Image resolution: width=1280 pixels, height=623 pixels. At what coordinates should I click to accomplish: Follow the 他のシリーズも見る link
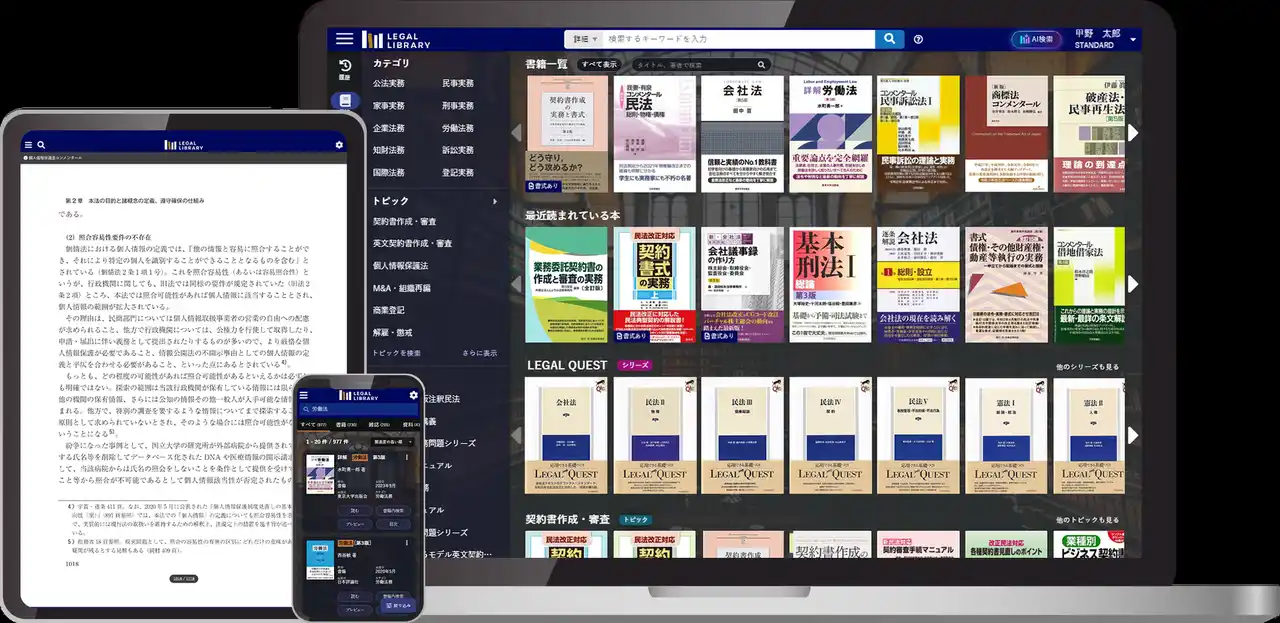pos(1088,367)
